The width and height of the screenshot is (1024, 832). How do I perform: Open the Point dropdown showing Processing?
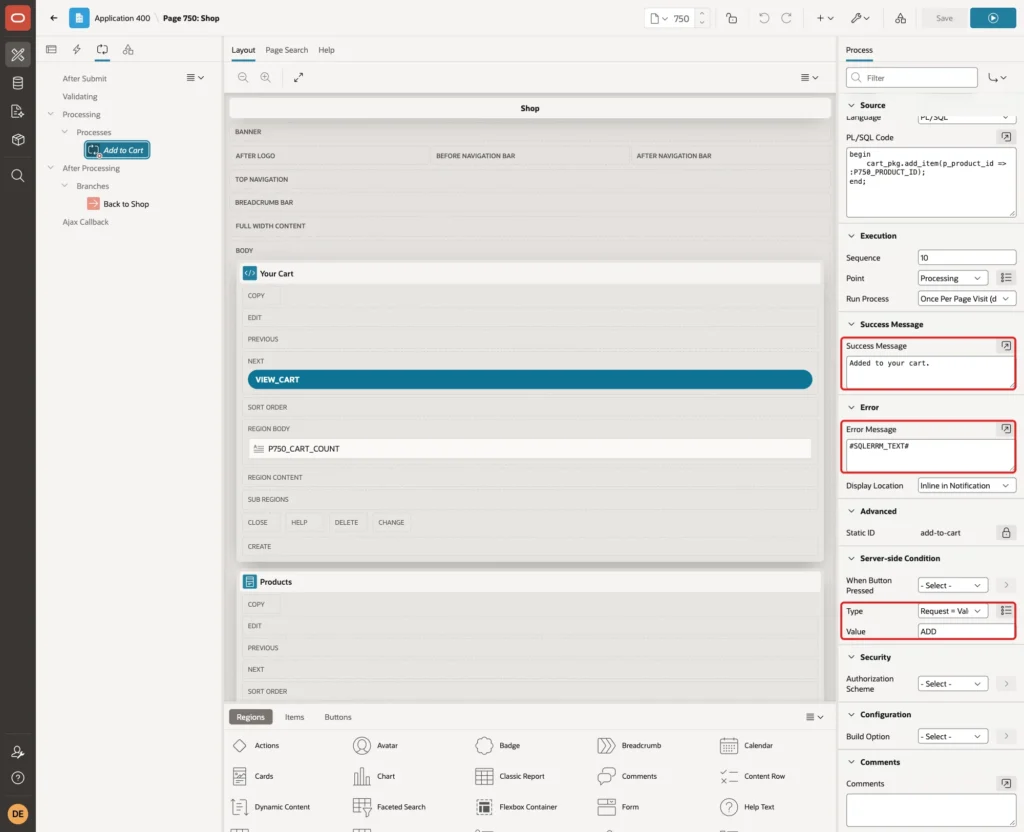click(952, 278)
